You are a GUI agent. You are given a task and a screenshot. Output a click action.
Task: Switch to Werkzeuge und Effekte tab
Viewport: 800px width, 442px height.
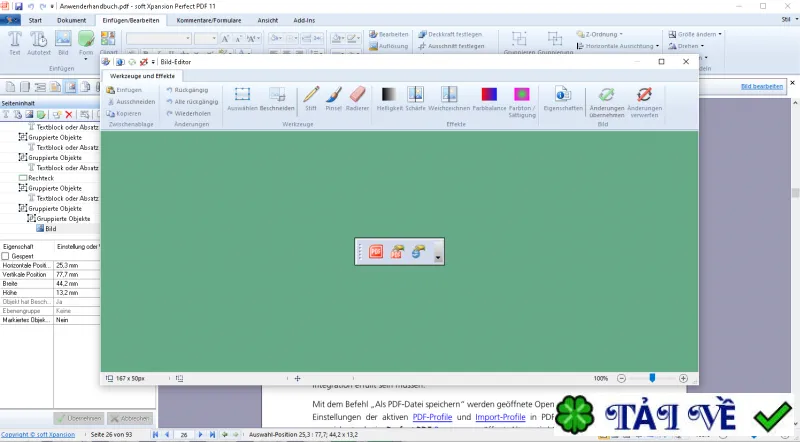click(142, 76)
